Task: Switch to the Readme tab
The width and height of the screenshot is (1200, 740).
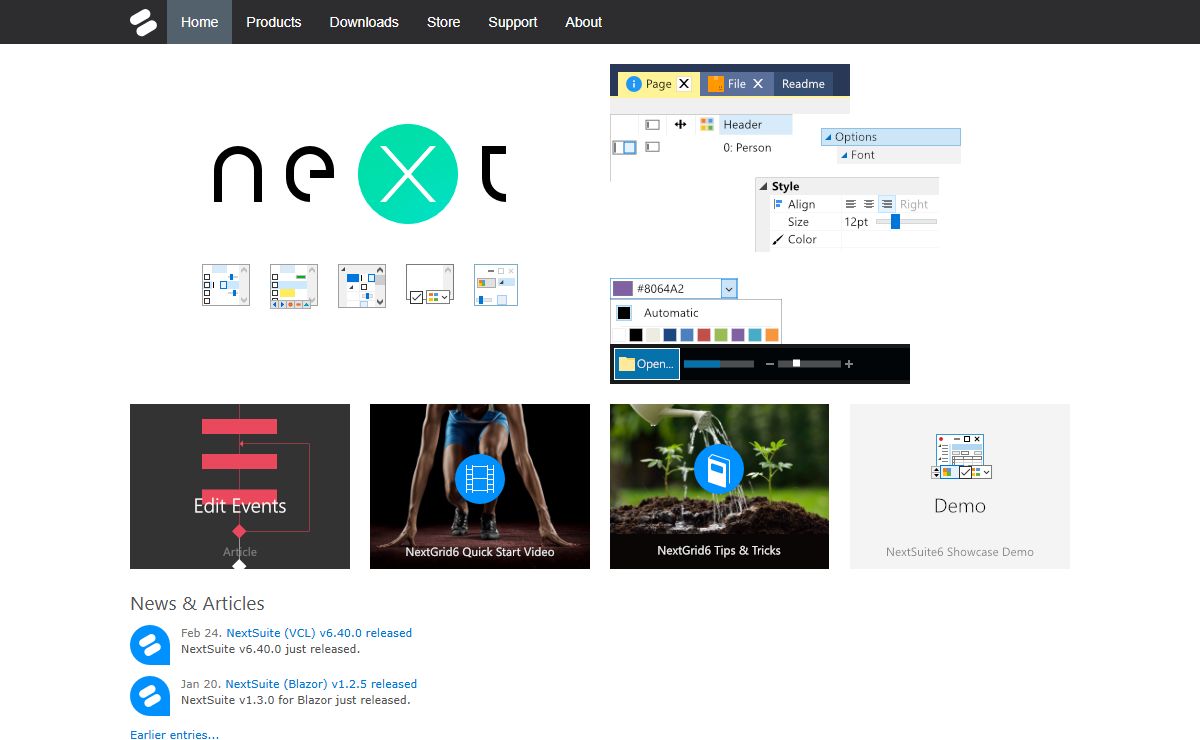Action: tap(803, 84)
